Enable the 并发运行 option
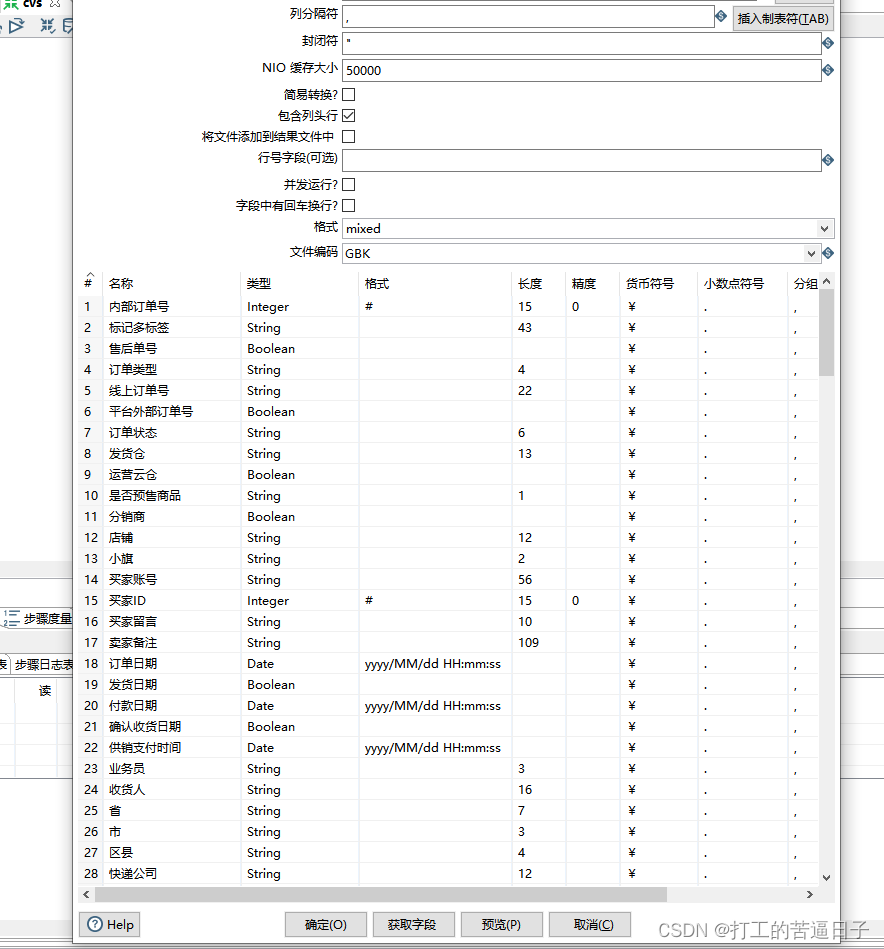 pos(348,184)
